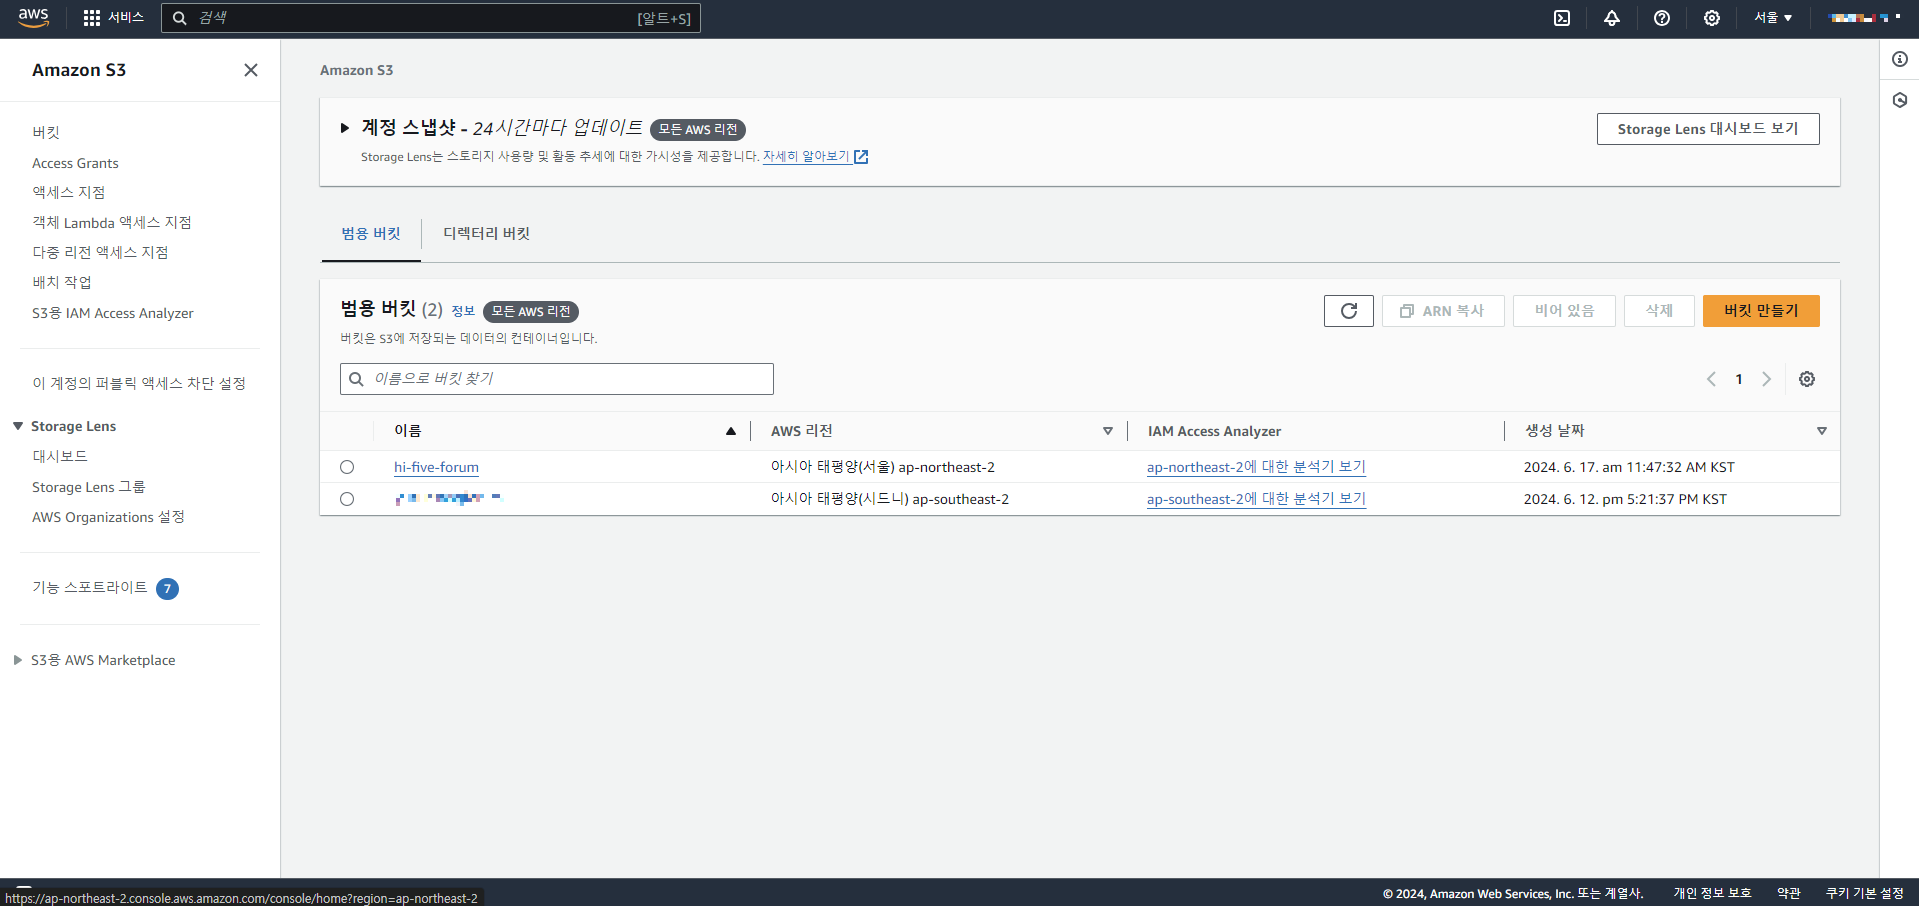1919x906 pixels.
Task: Select the ap-southeast-2 bucket radio button
Action: (347, 499)
